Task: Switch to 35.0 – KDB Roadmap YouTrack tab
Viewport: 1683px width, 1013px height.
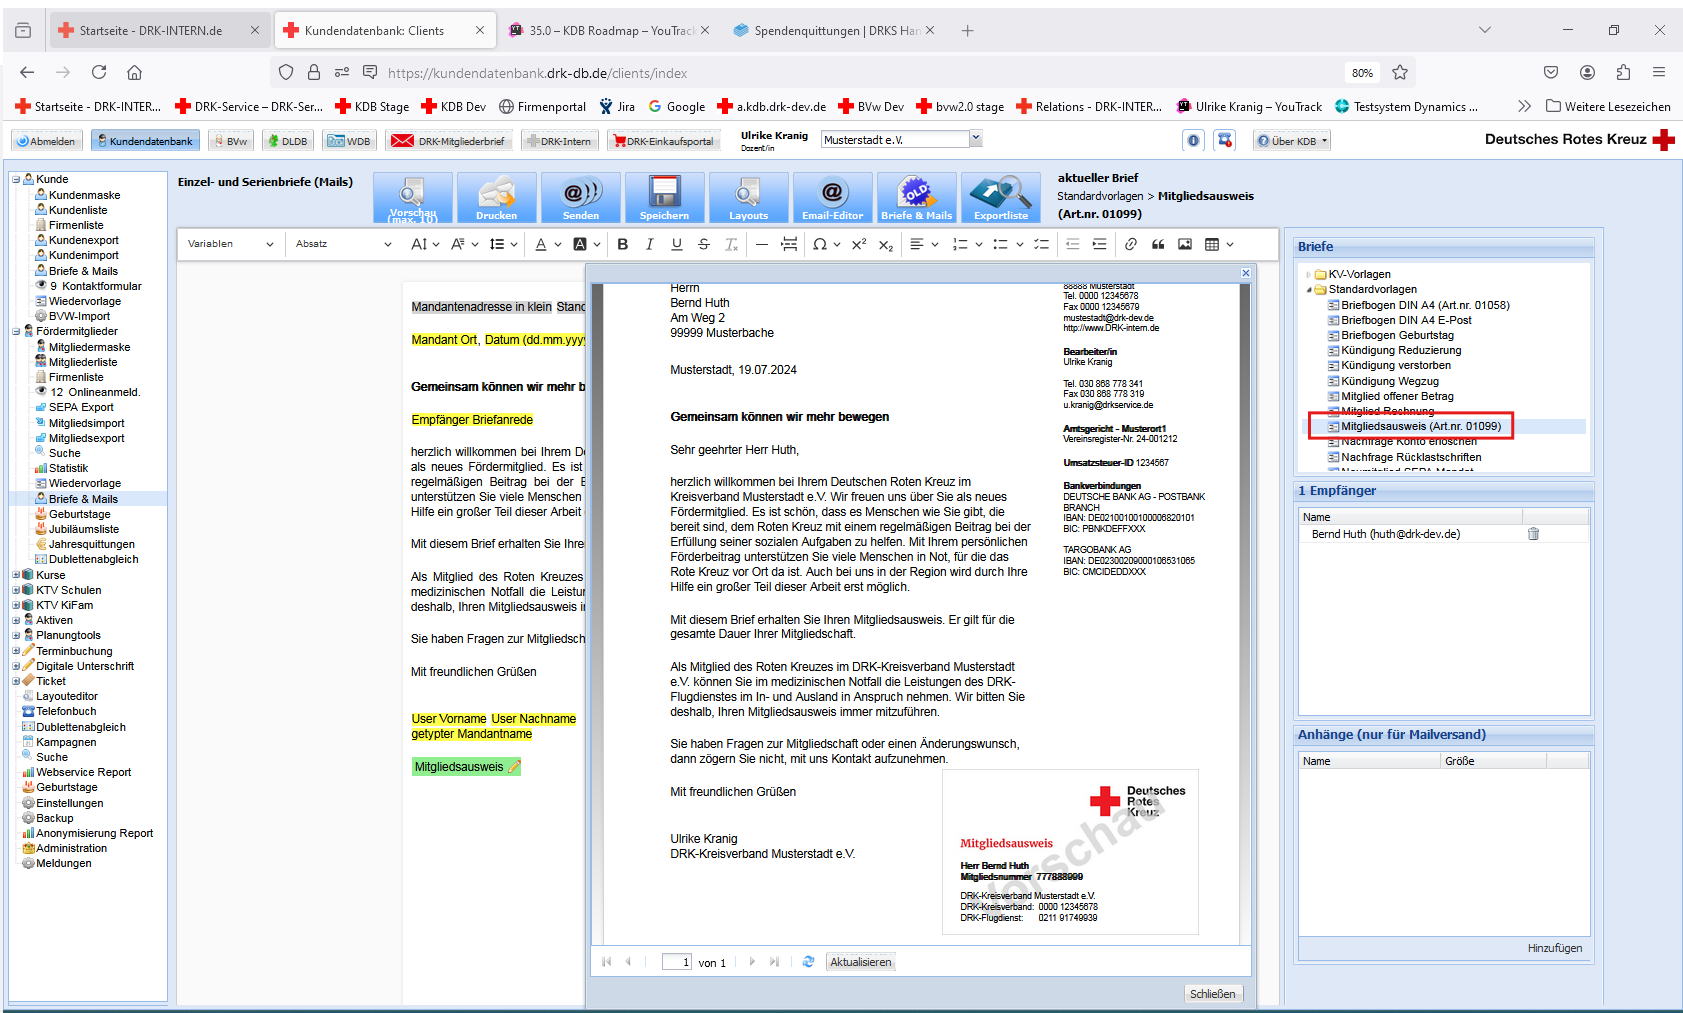Action: 610,30
